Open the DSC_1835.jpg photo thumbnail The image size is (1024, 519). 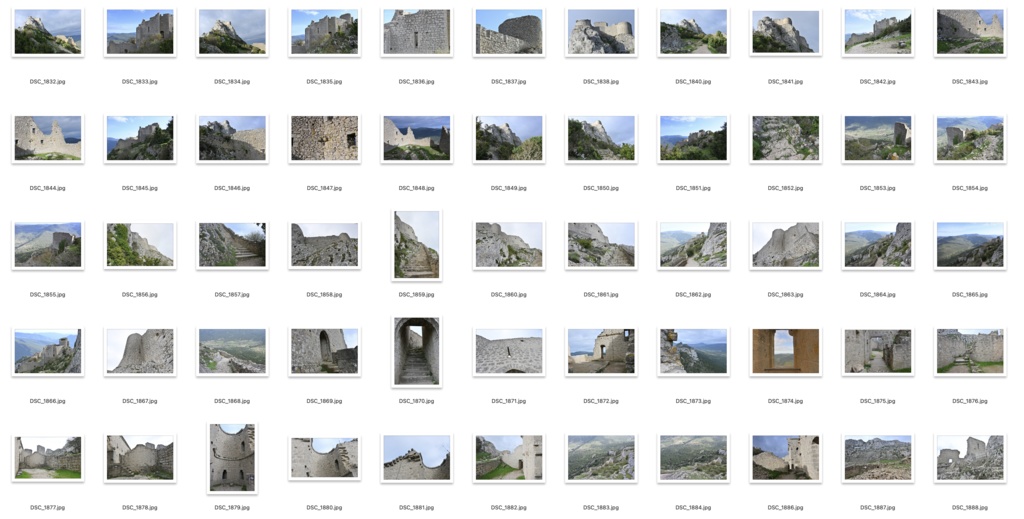[x=325, y=32]
